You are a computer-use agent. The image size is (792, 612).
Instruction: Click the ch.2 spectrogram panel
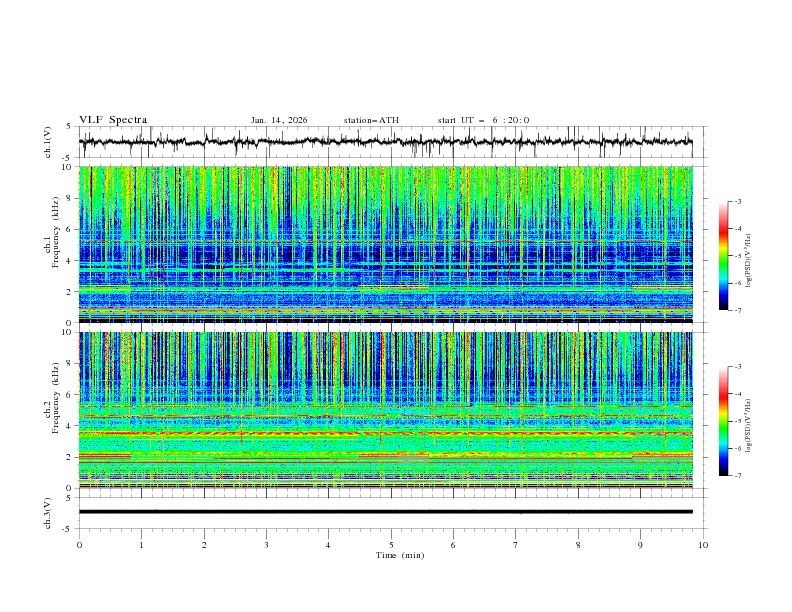(386, 410)
